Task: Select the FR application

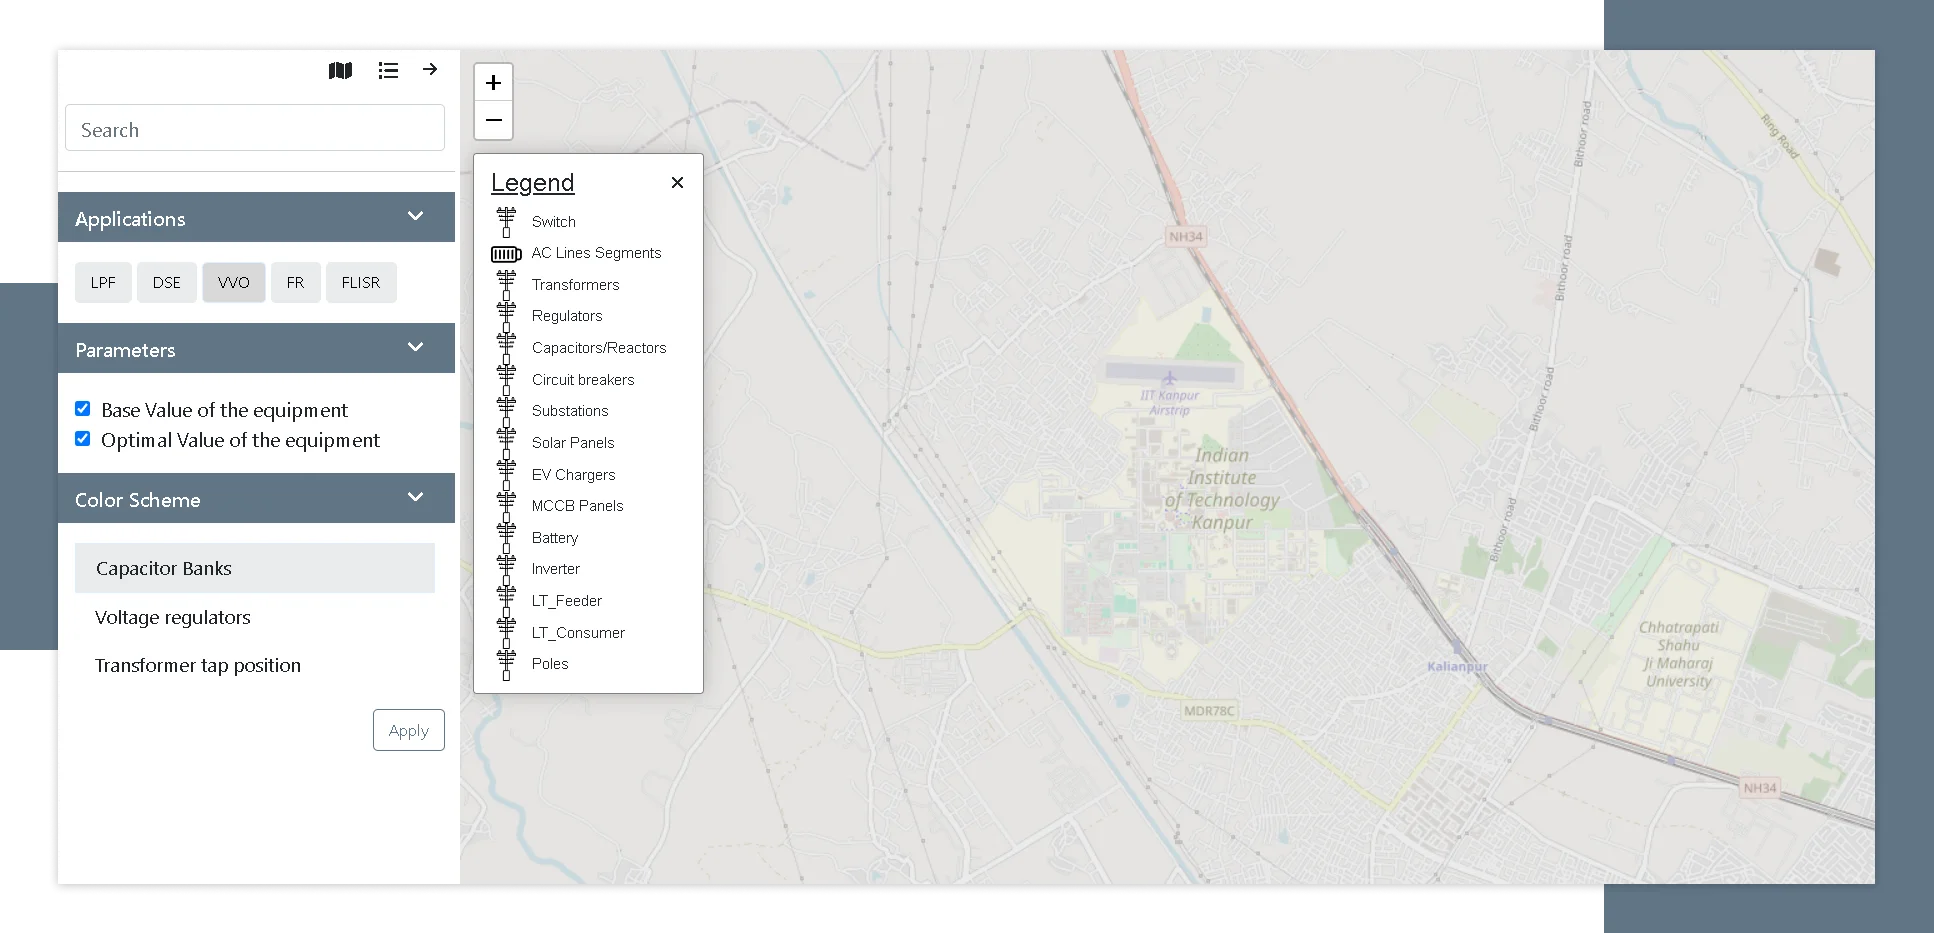Action: click(x=295, y=283)
